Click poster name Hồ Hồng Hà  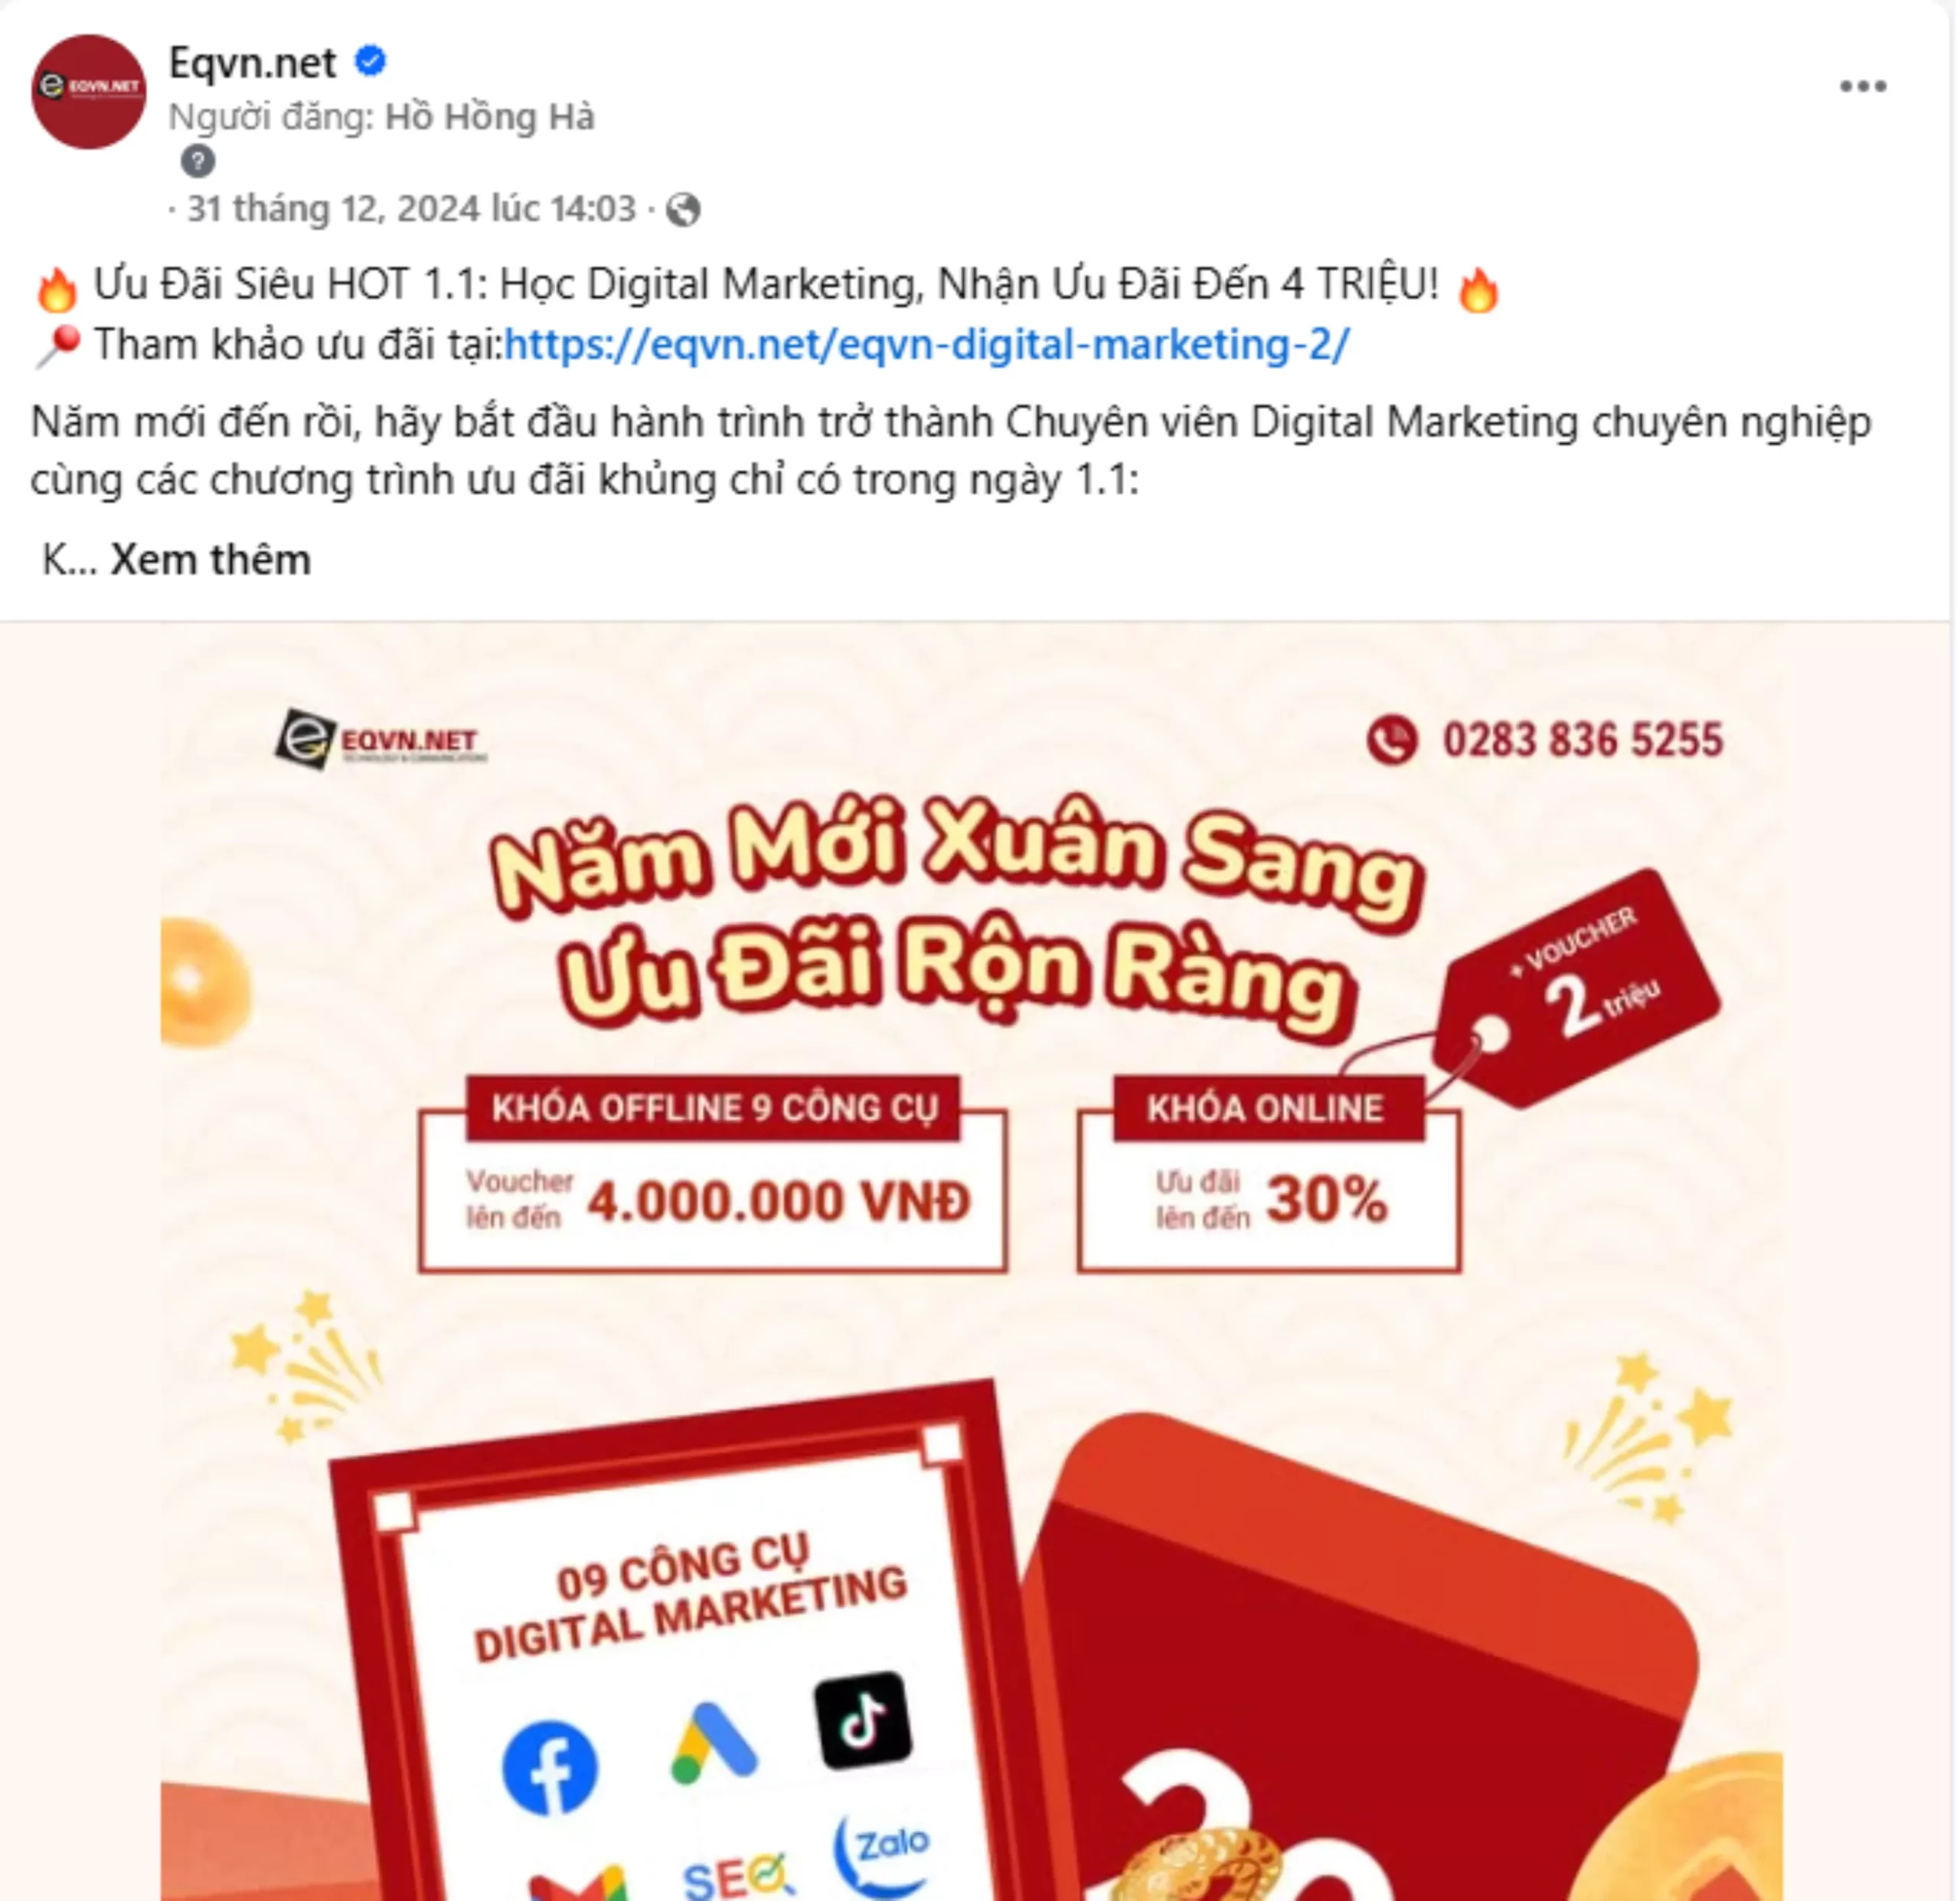point(490,117)
